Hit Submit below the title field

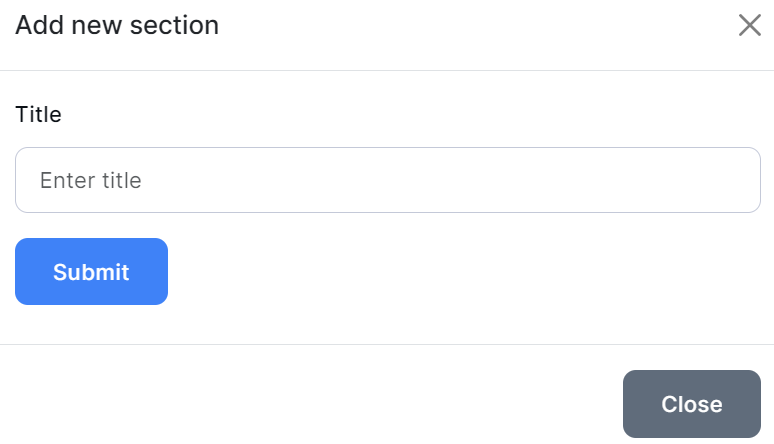91,271
